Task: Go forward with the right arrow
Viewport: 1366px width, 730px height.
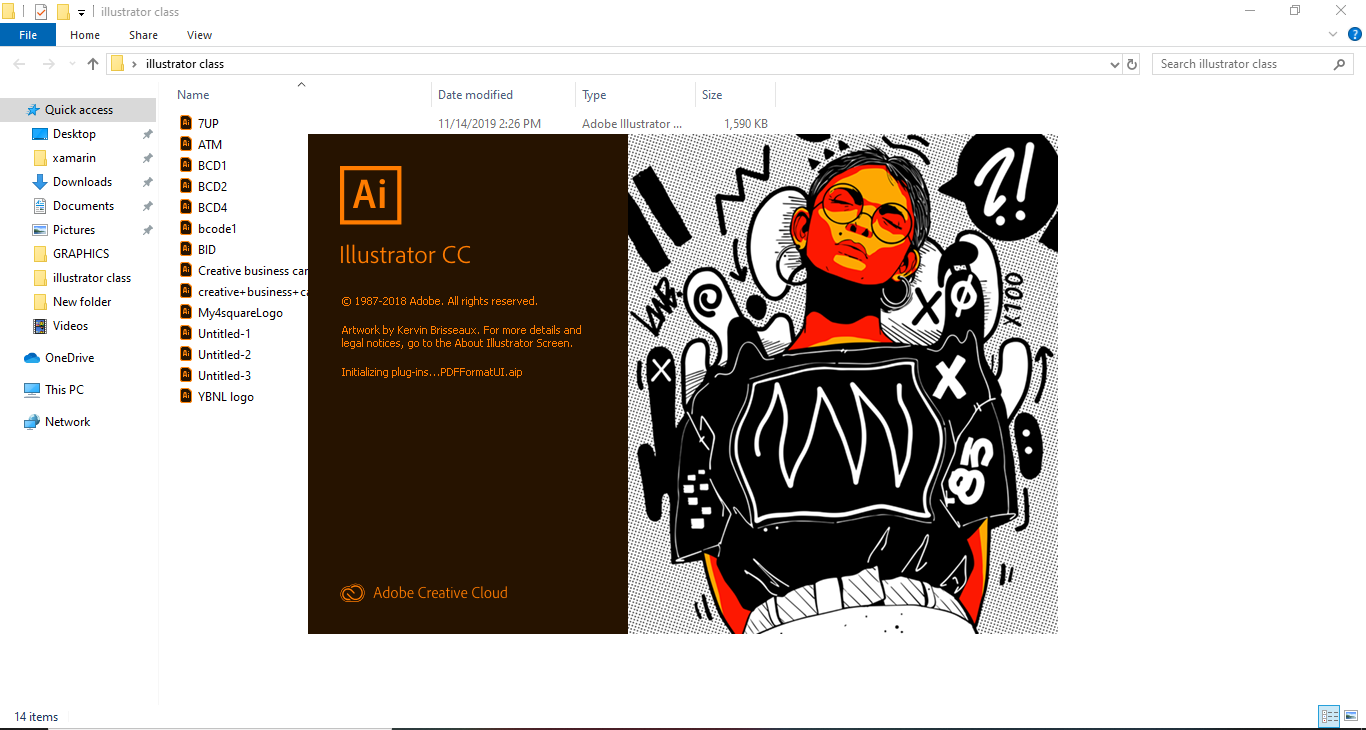Action: point(48,64)
